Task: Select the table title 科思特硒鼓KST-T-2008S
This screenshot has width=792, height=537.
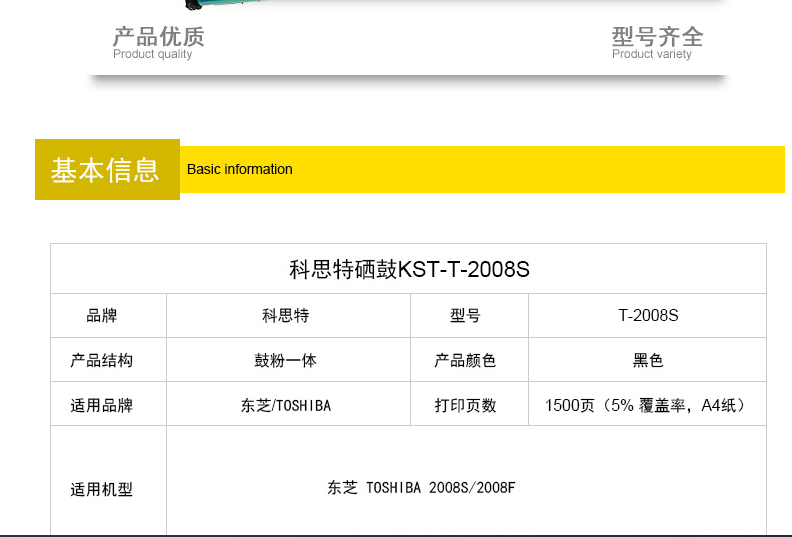Action: tap(409, 269)
